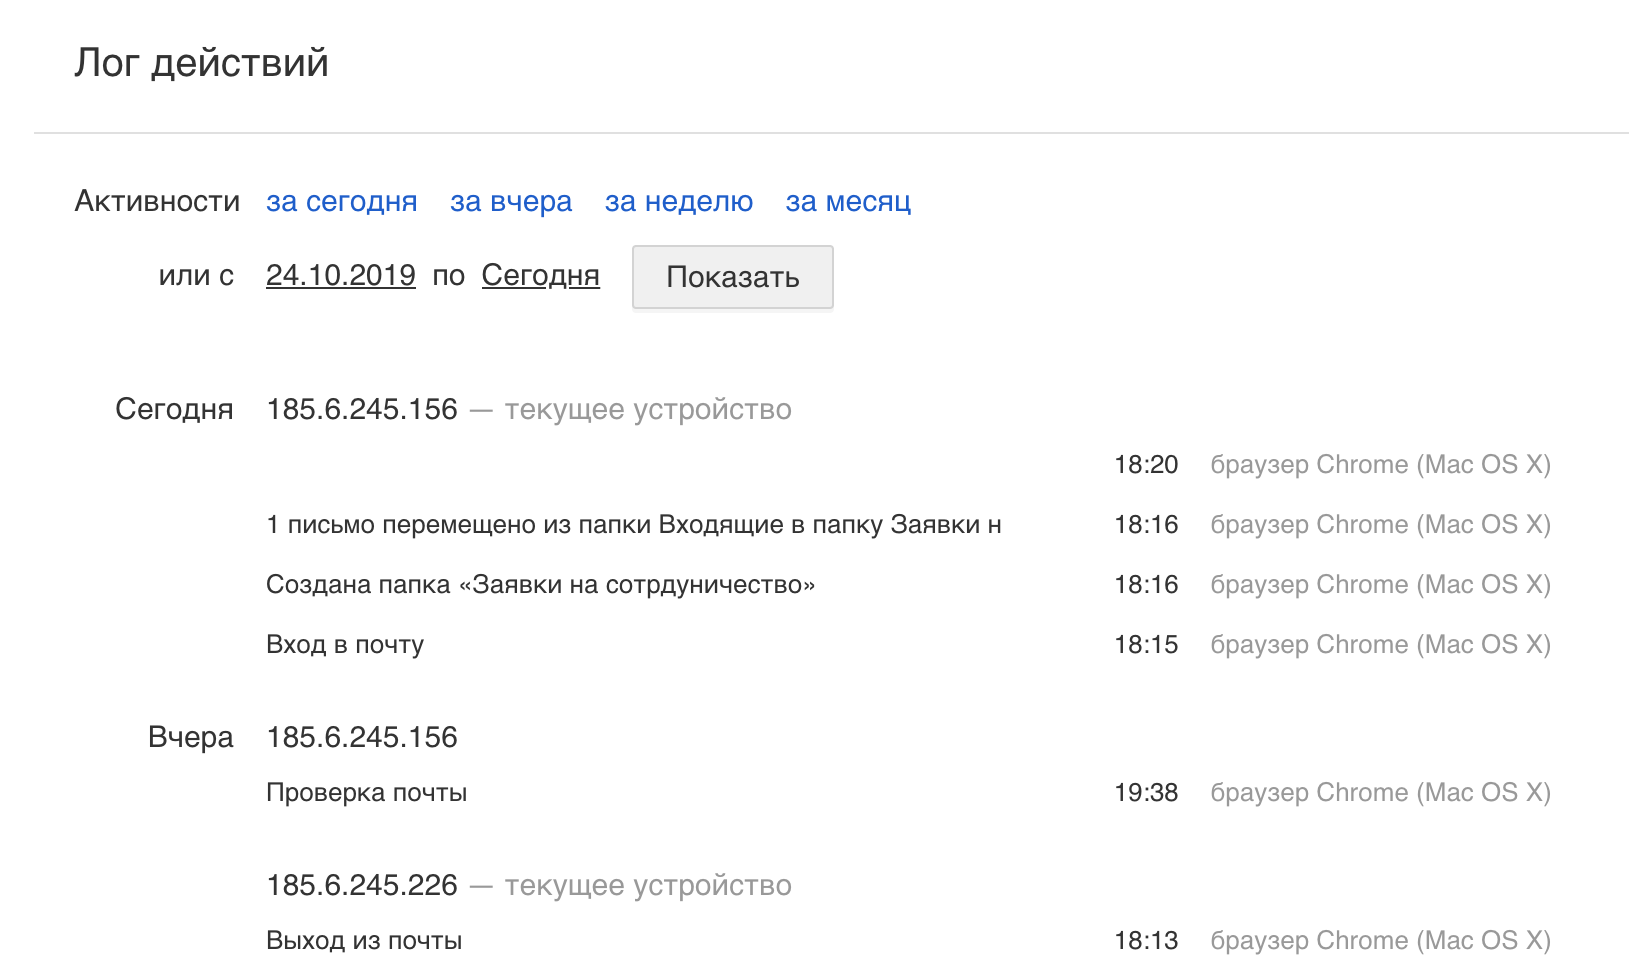Select the "Проверка почты" entry from yesterday

pos(366,791)
